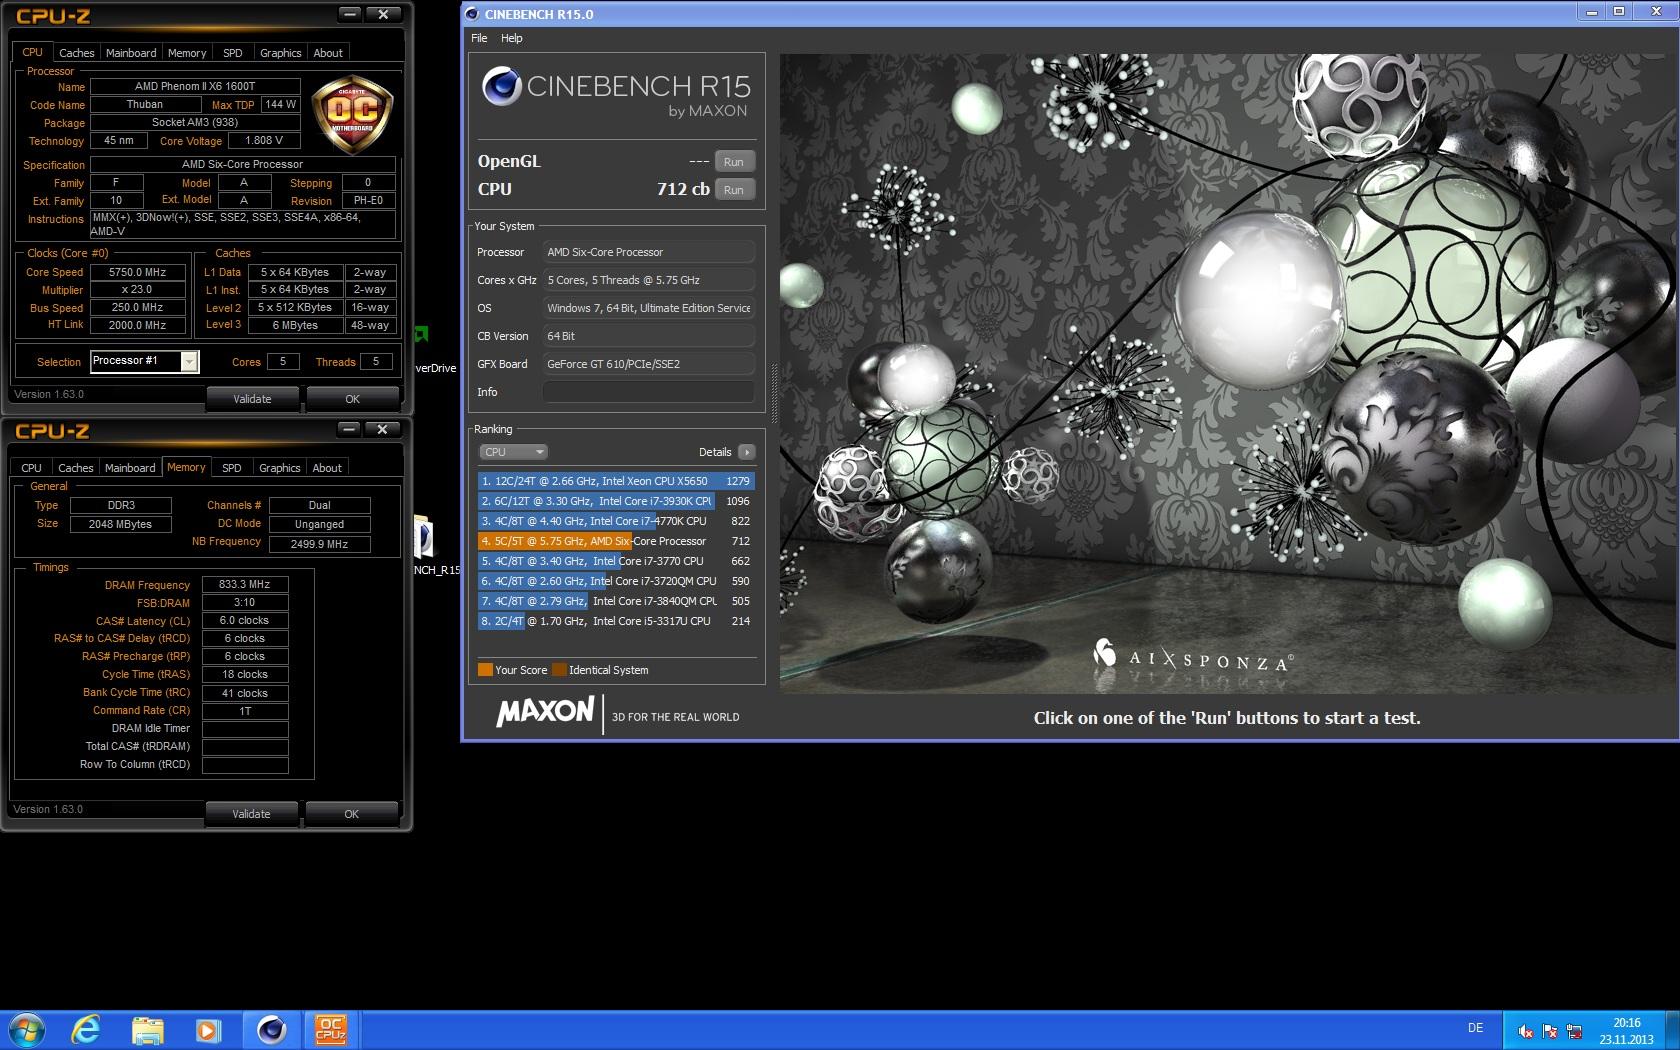Open the File menu in Cinebench
1680x1050 pixels.
479,38
